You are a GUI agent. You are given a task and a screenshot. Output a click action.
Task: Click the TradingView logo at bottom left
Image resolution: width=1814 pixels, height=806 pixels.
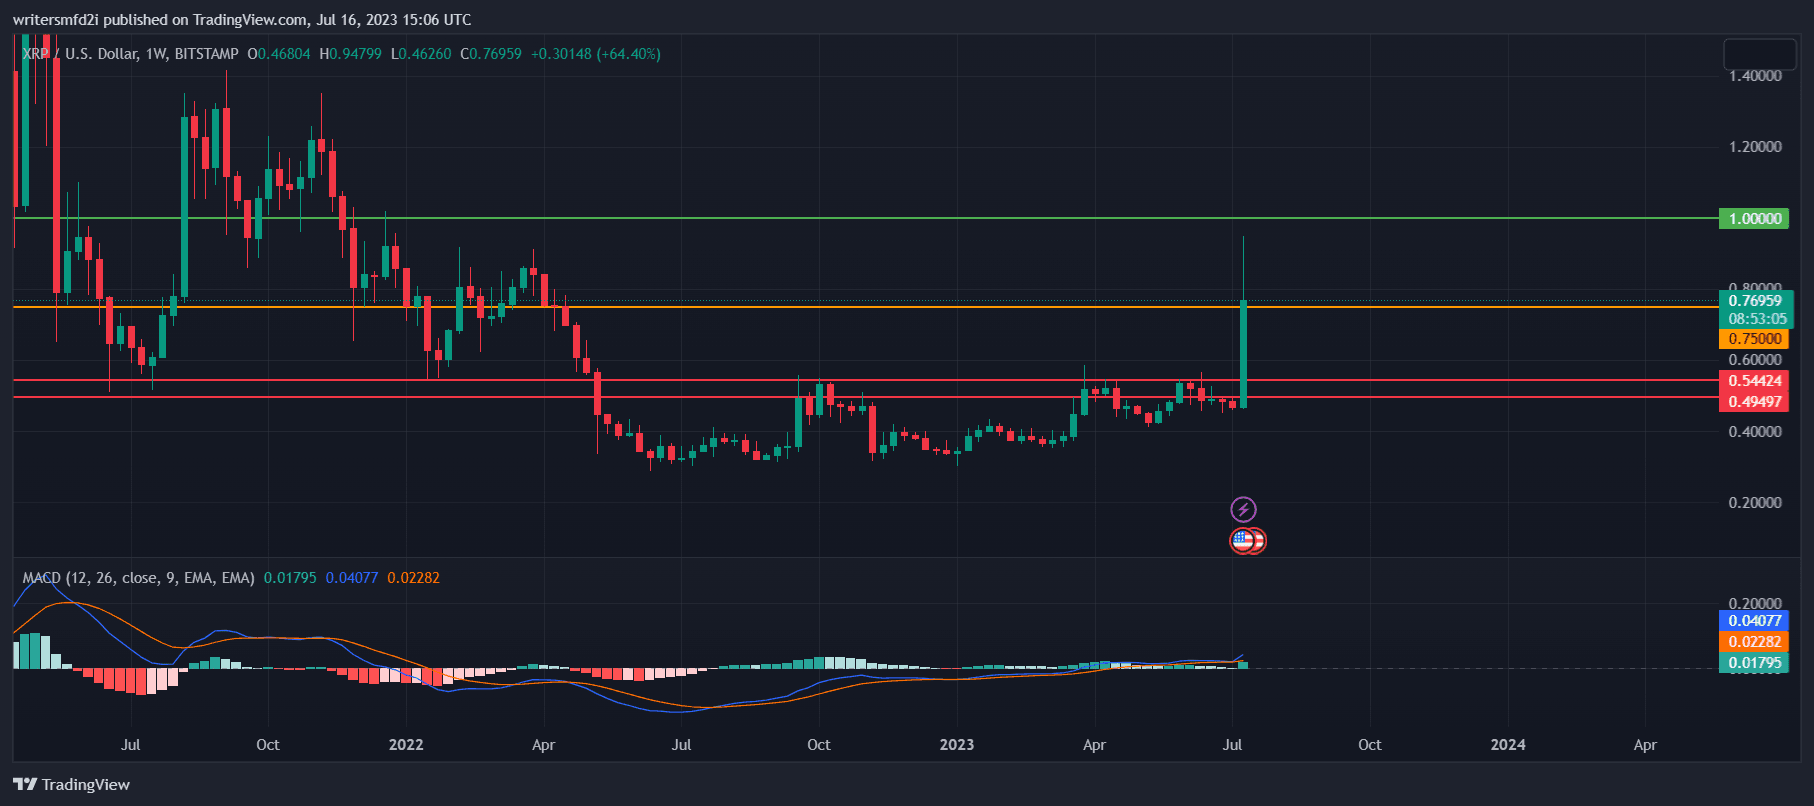71,784
